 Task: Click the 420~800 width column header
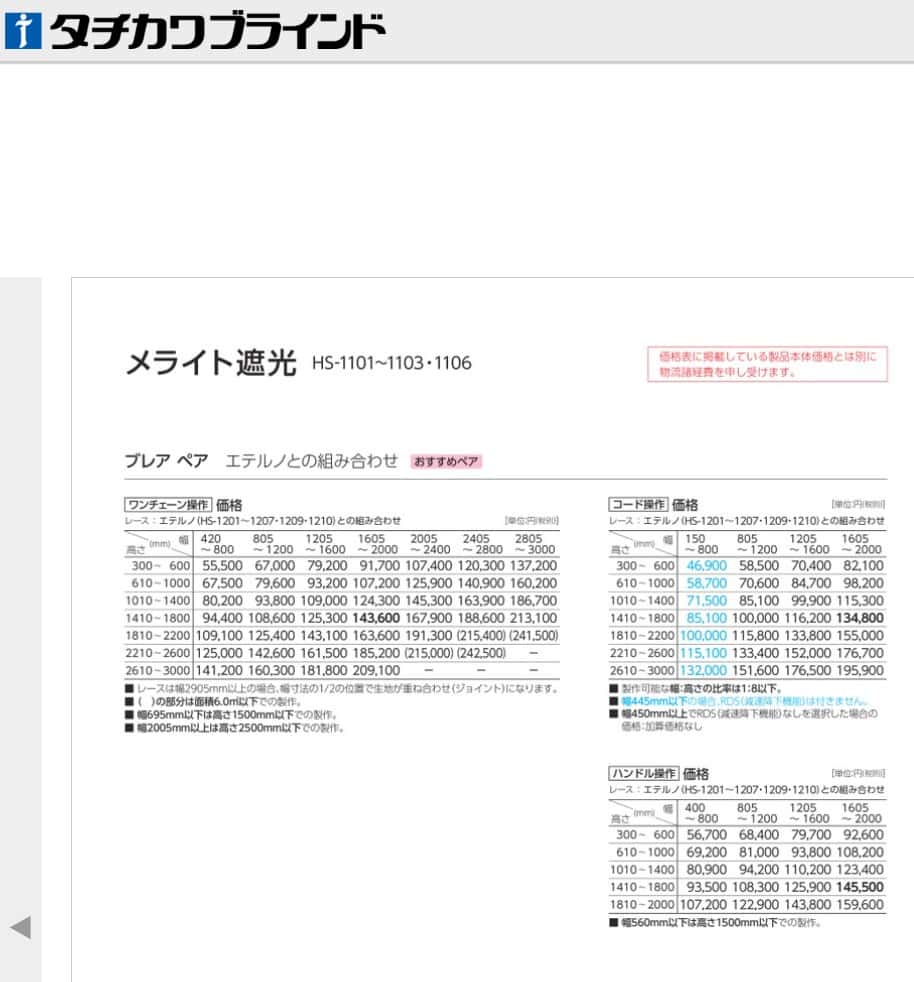(217, 544)
